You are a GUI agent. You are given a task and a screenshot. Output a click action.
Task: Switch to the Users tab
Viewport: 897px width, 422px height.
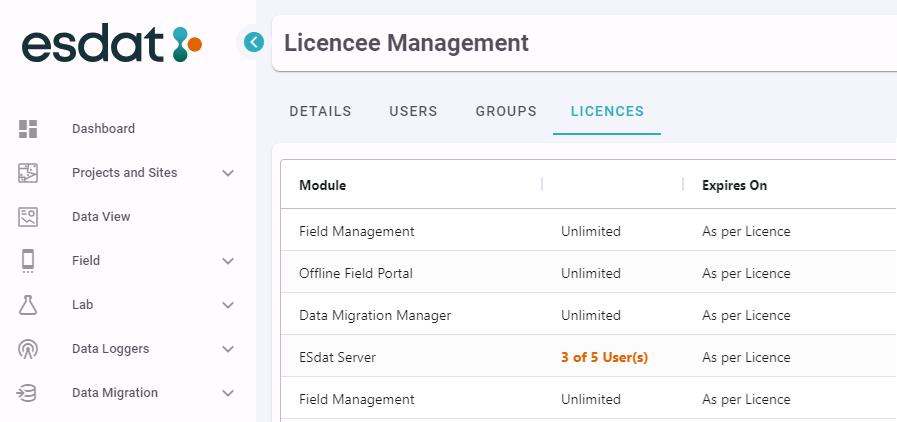(413, 111)
